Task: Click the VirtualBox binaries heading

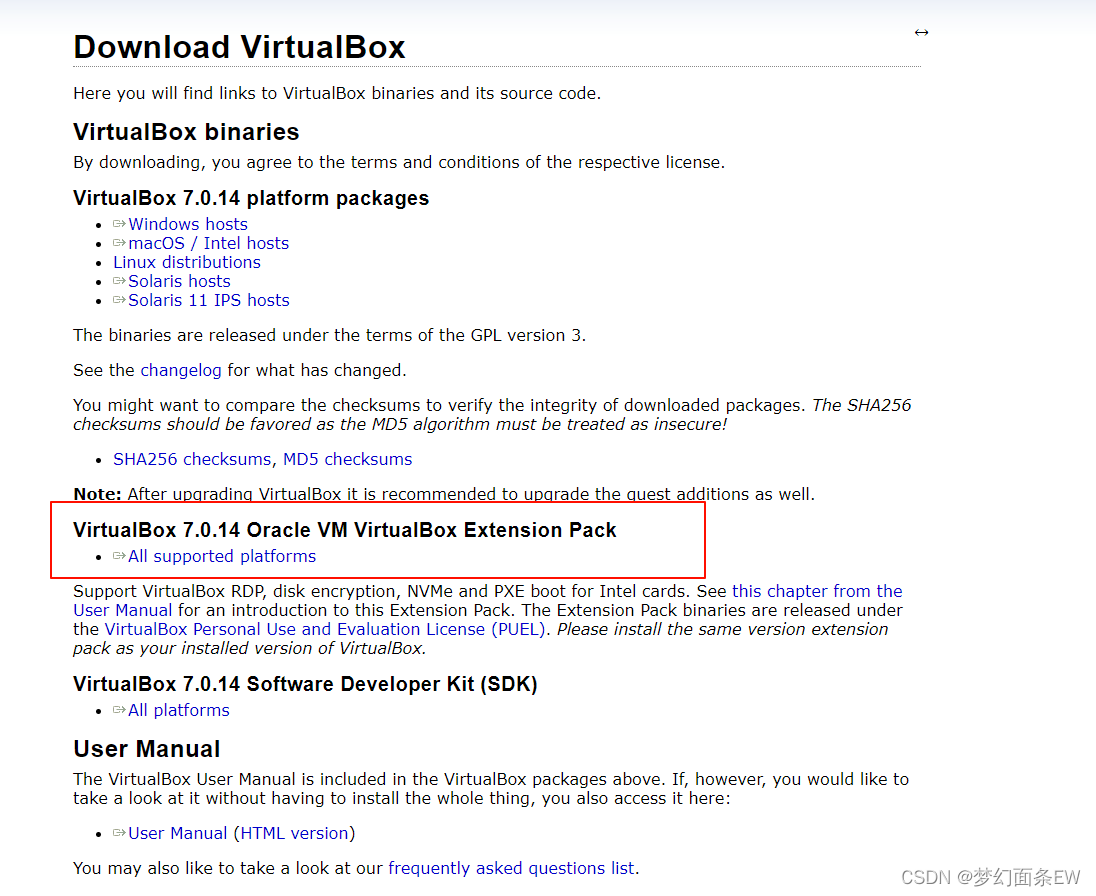Action: pos(186,132)
